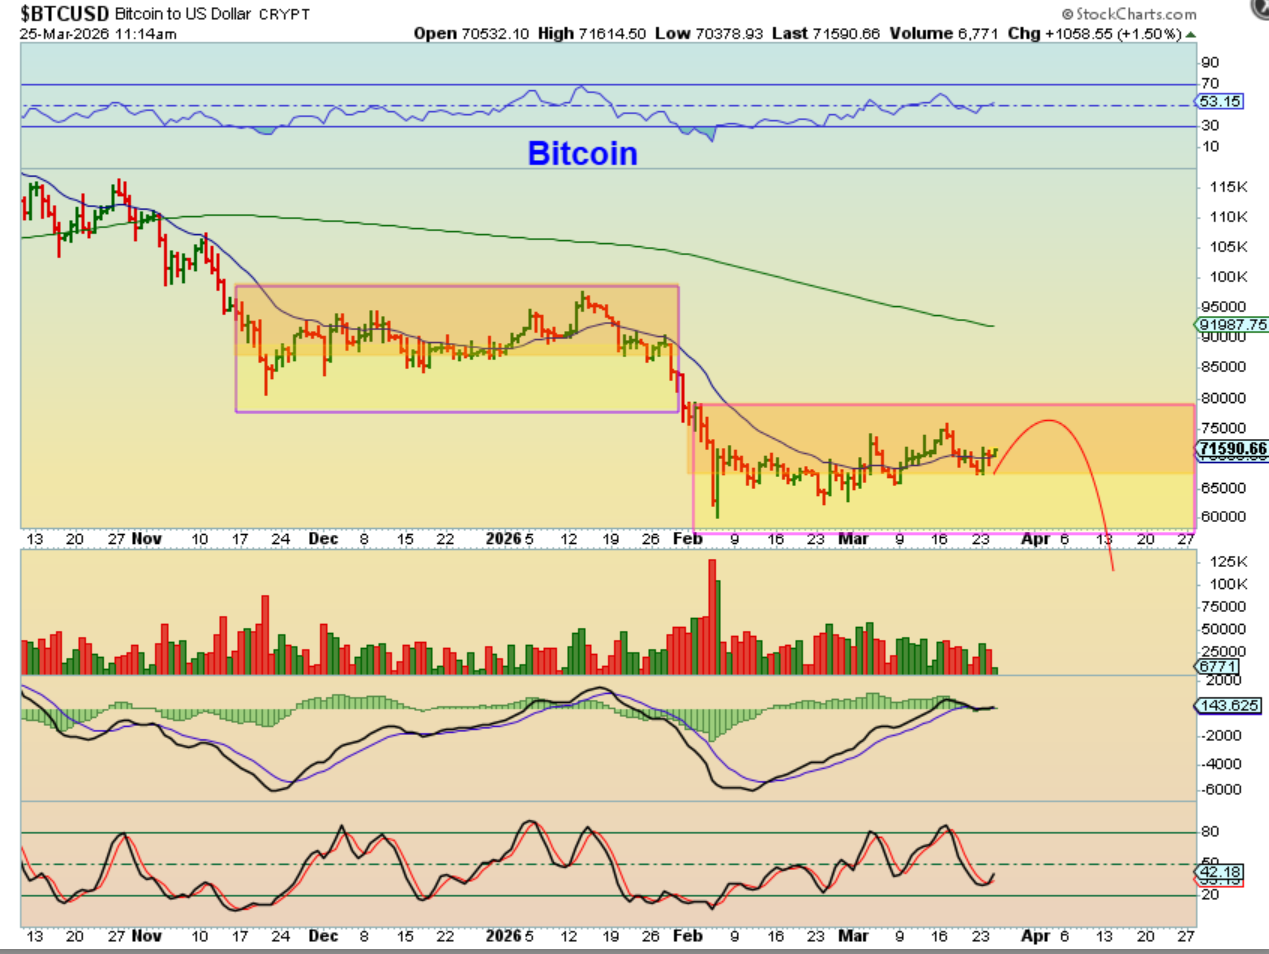
Task: Click the RSI 53.15 value tag
Action: tap(1220, 101)
